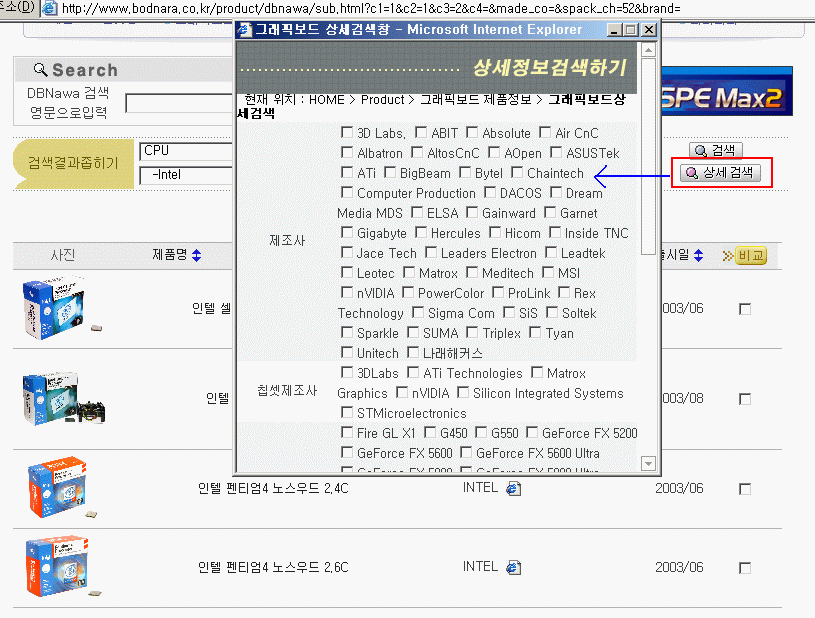Click the popup title bar IE icon

(x=244, y=30)
